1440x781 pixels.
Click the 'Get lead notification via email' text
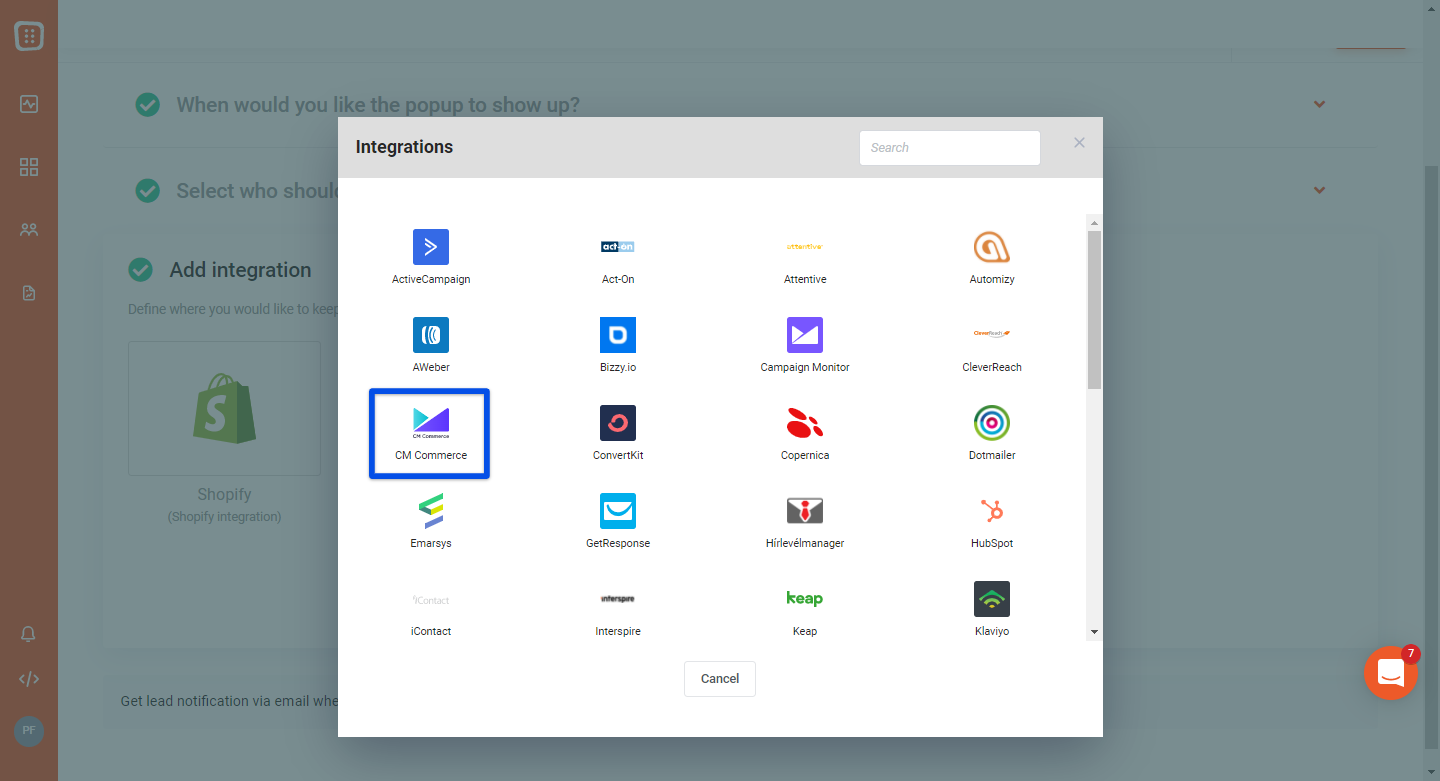(x=229, y=701)
